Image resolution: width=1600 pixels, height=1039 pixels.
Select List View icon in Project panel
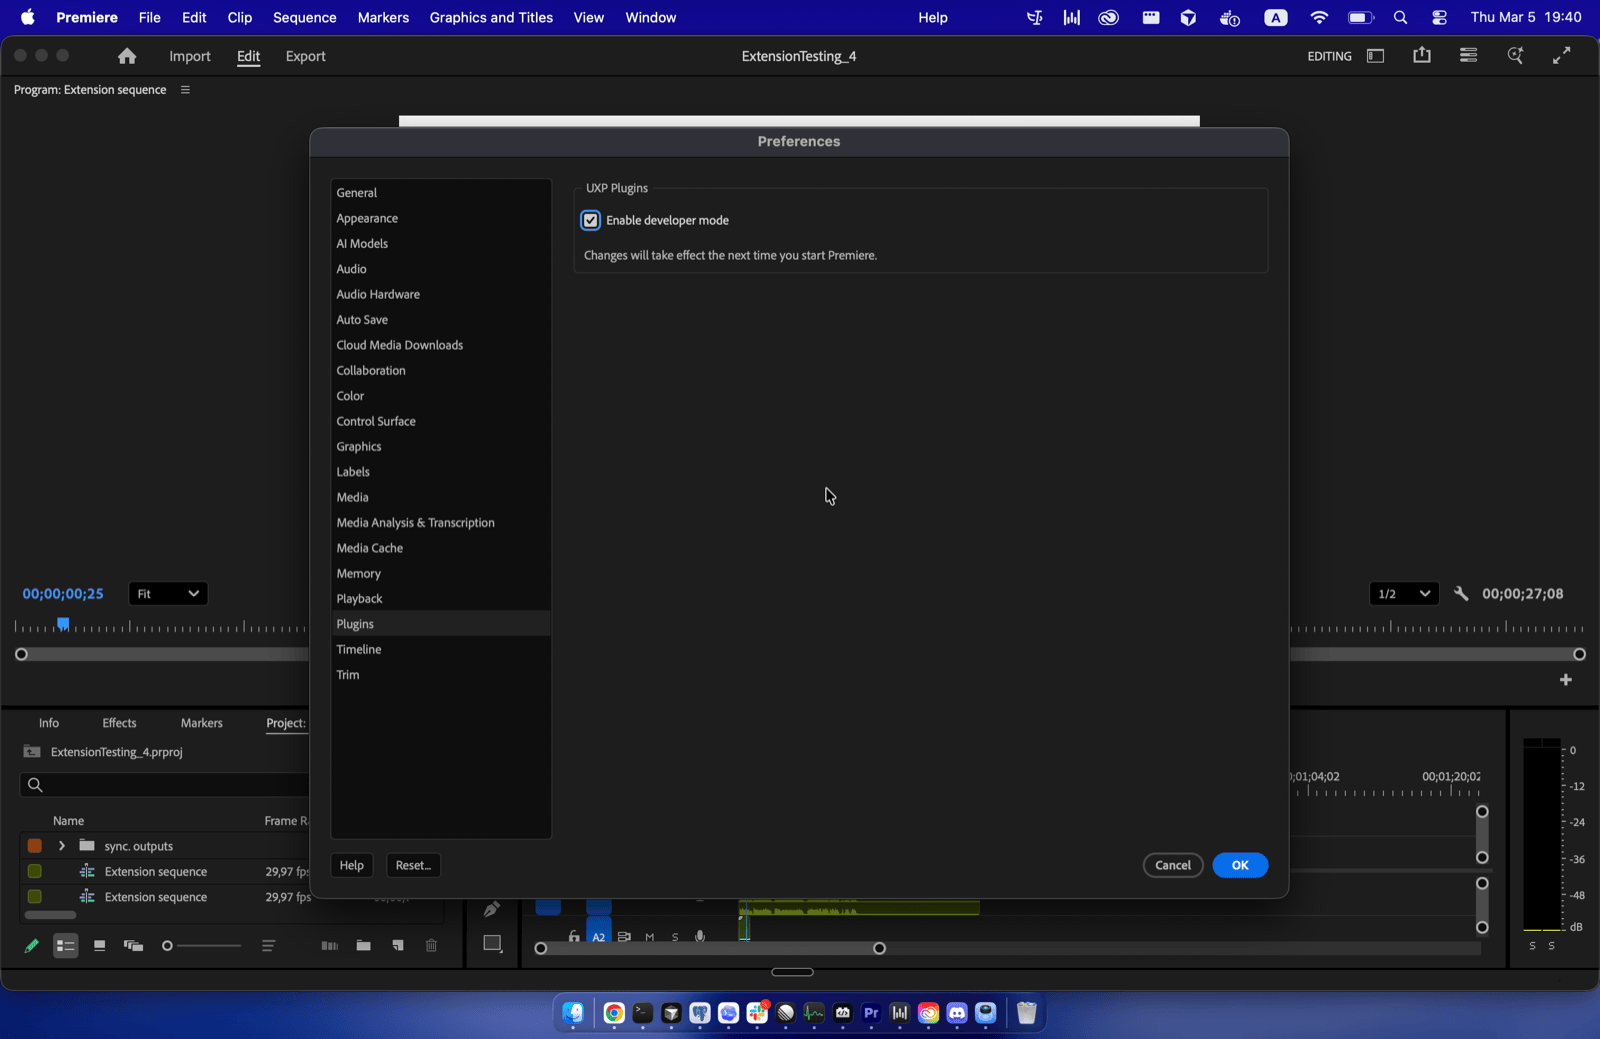click(66, 946)
